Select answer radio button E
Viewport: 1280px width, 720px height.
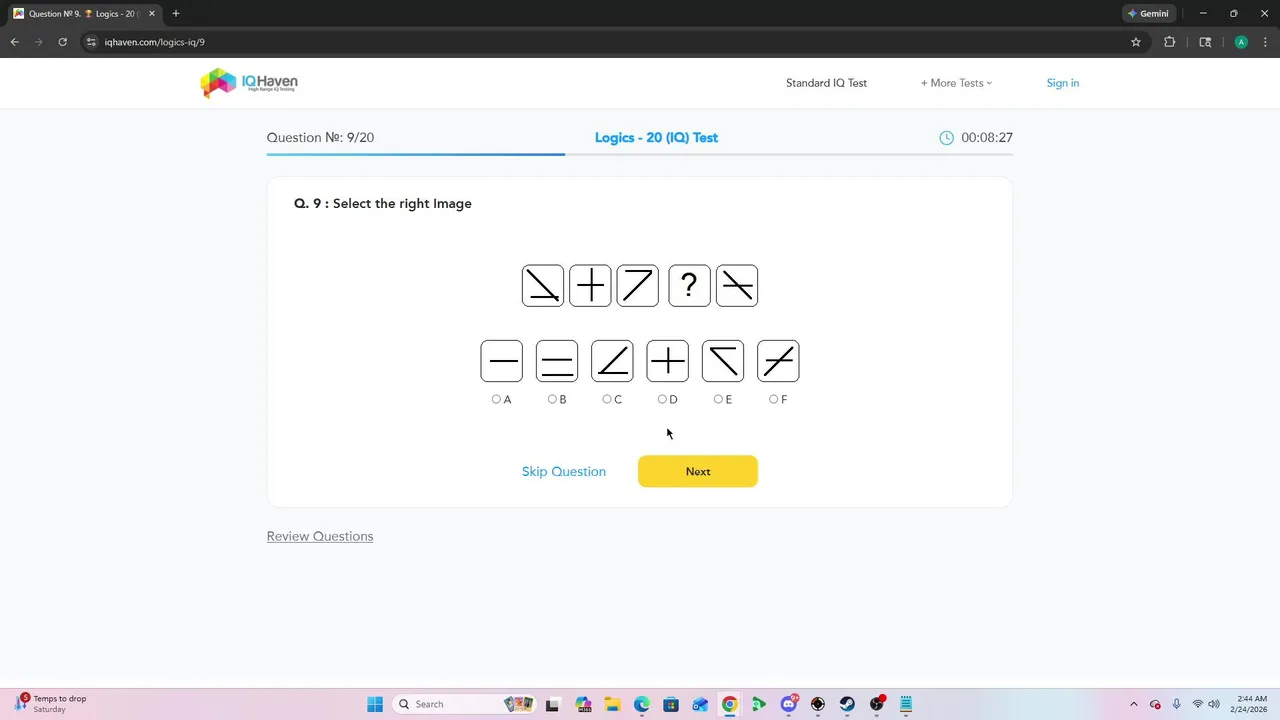click(x=718, y=399)
